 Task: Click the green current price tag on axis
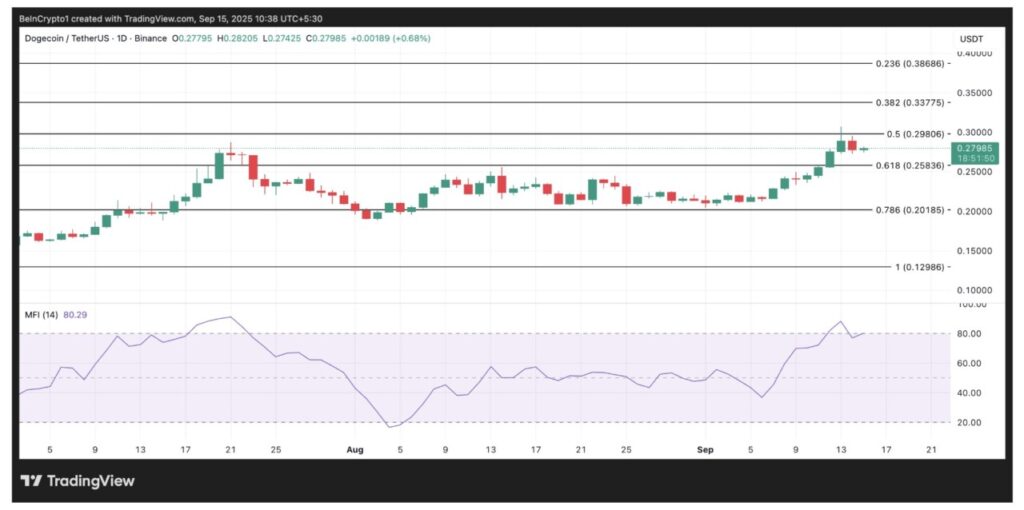974,152
